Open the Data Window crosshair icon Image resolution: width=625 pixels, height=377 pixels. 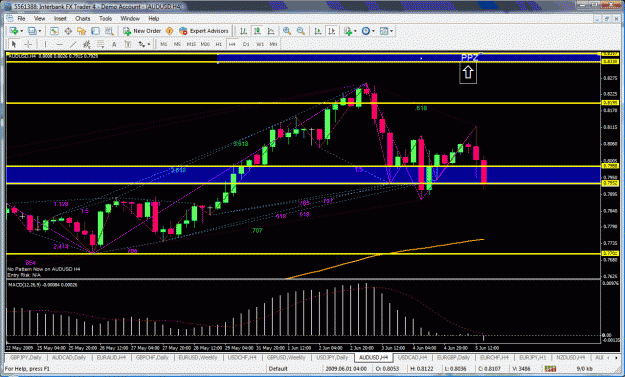(x=68, y=31)
